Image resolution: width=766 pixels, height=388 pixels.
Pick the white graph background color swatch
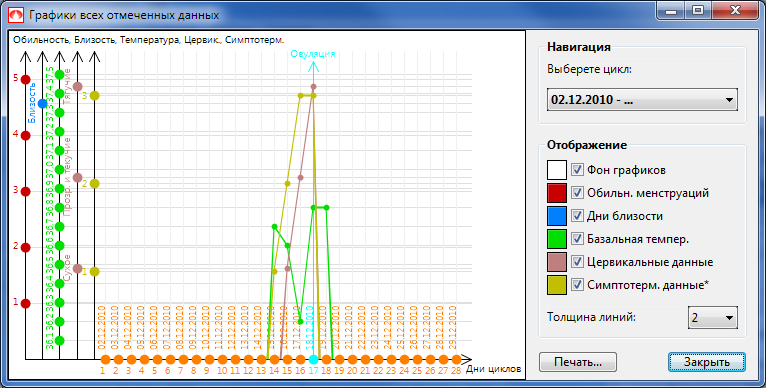pos(557,170)
